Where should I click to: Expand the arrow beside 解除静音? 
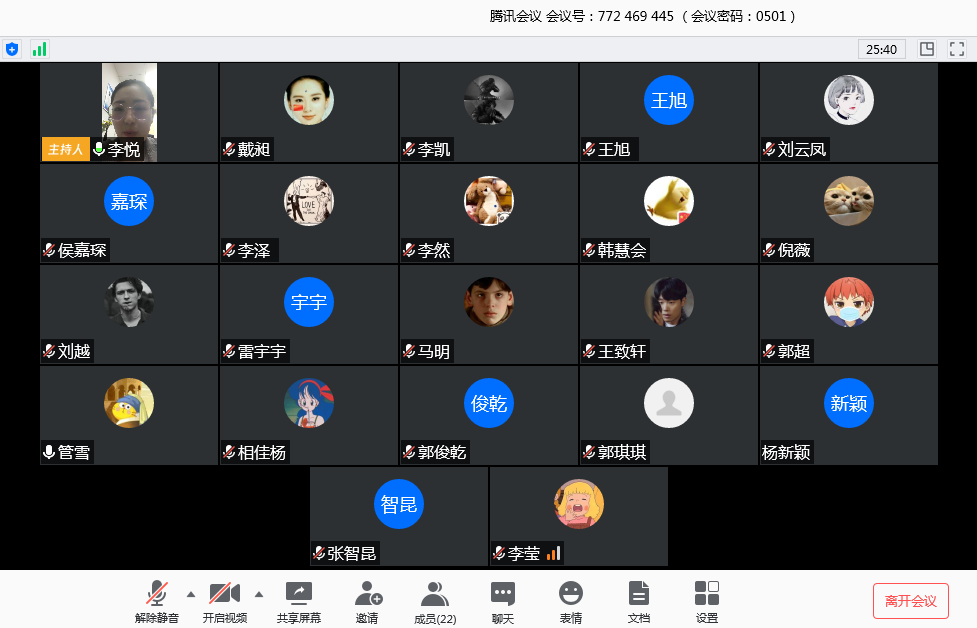pos(191,594)
